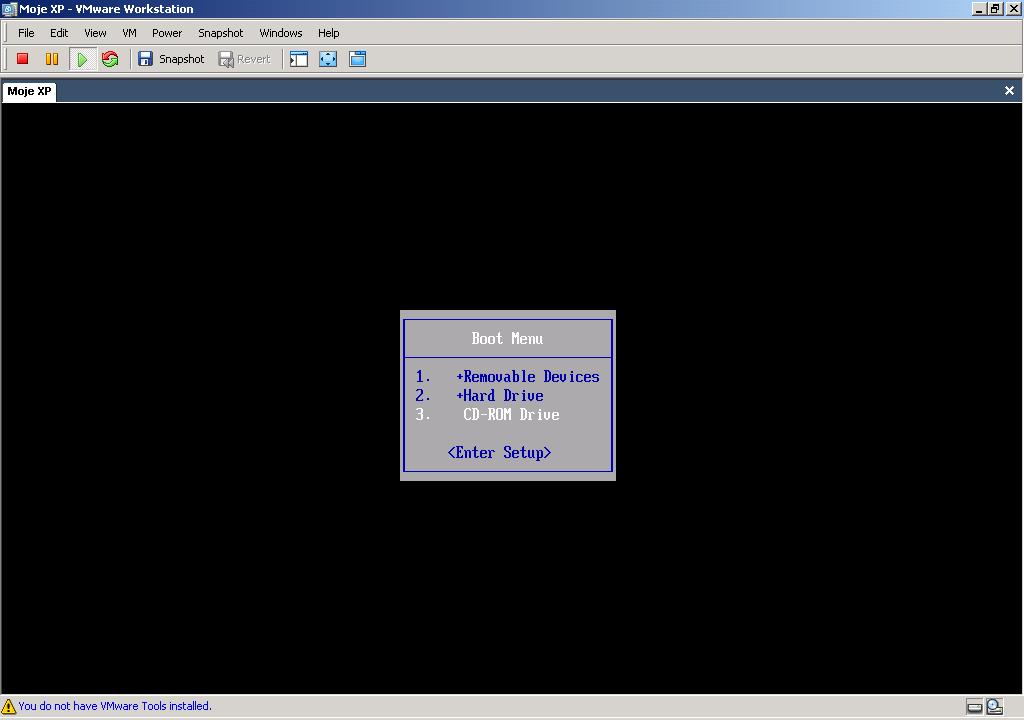
Task: Click the VMware Workstation title bar icon
Action: (x=9, y=9)
